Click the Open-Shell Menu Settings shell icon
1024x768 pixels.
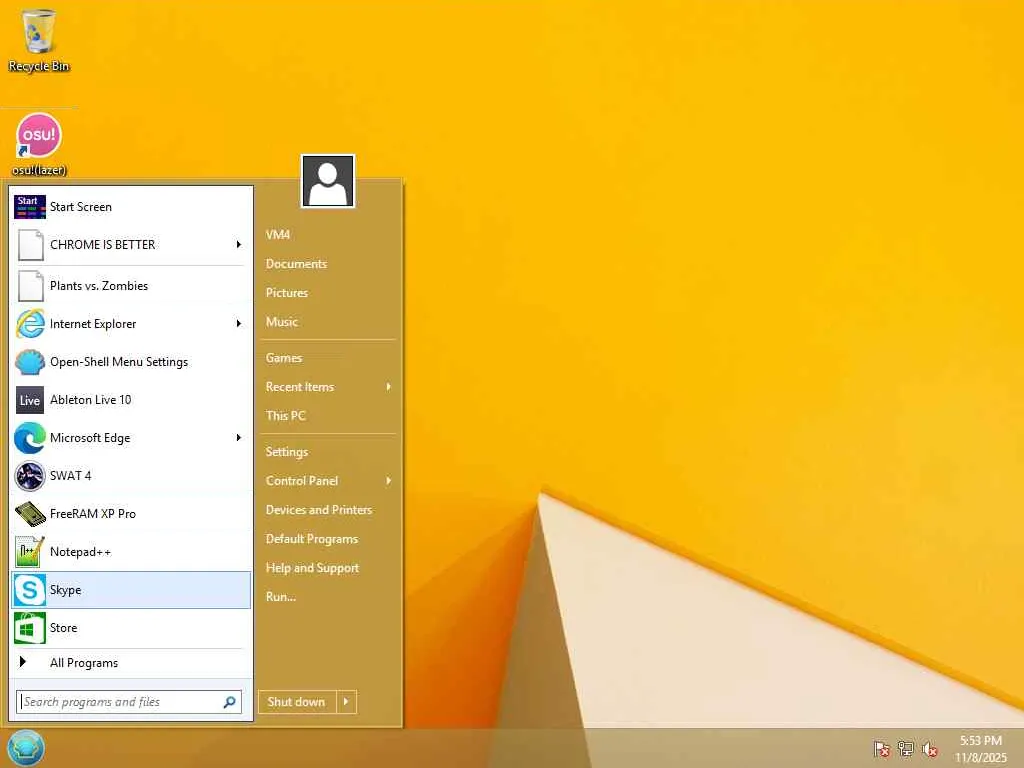pyautogui.click(x=30, y=362)
